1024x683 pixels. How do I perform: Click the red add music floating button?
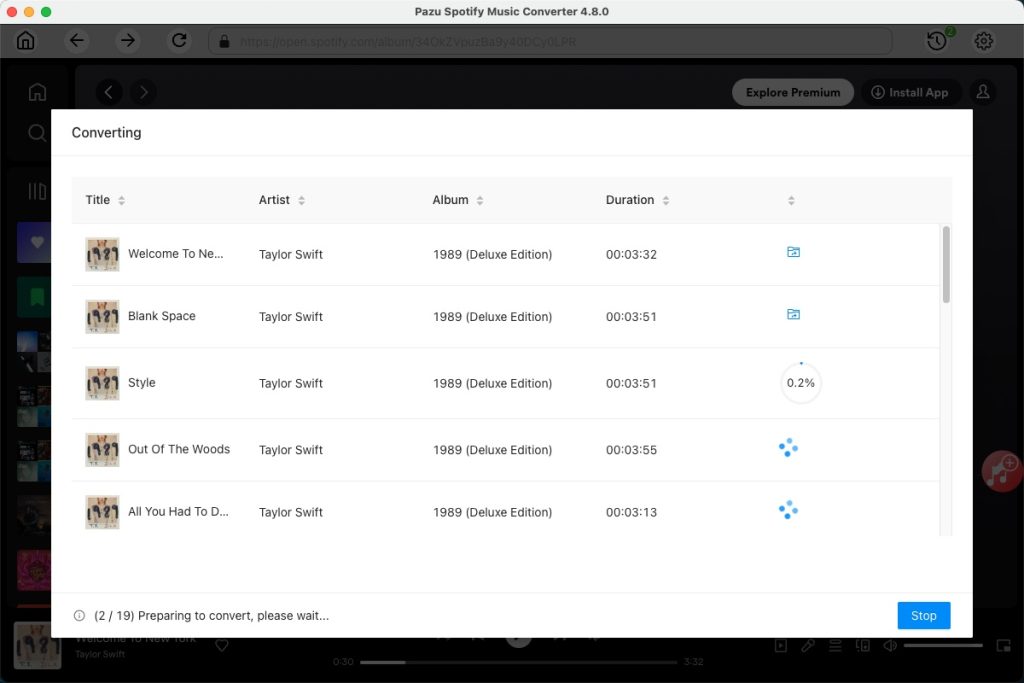(1000, 467)
